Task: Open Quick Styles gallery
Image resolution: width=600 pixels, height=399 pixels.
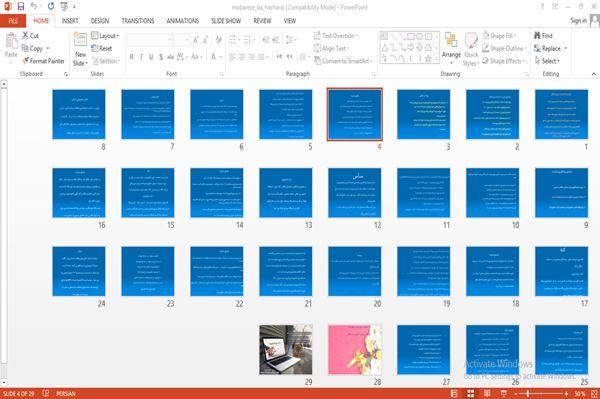Action: 471,49
